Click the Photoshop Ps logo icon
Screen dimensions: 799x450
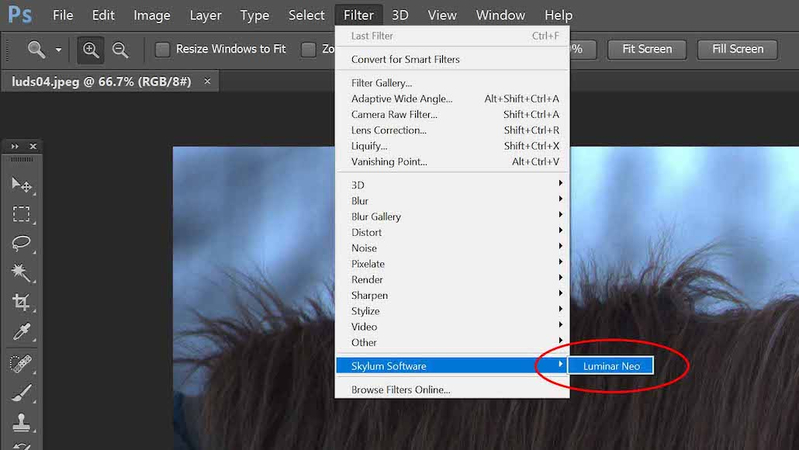[20, 15]
